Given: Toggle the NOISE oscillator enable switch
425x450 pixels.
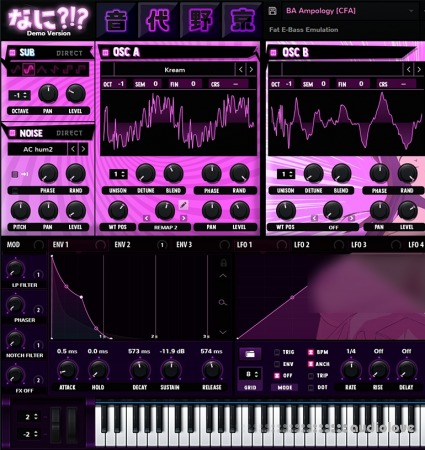Looking at the screenshot, I should pyautogui.click(x=13, y=133).
